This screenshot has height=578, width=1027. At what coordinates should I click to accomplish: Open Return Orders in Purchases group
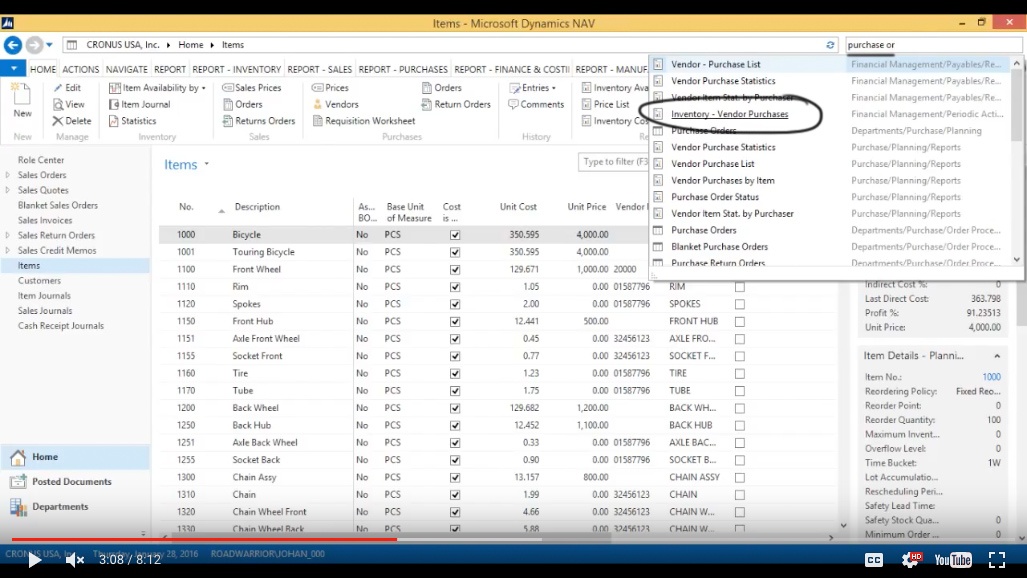456,104
